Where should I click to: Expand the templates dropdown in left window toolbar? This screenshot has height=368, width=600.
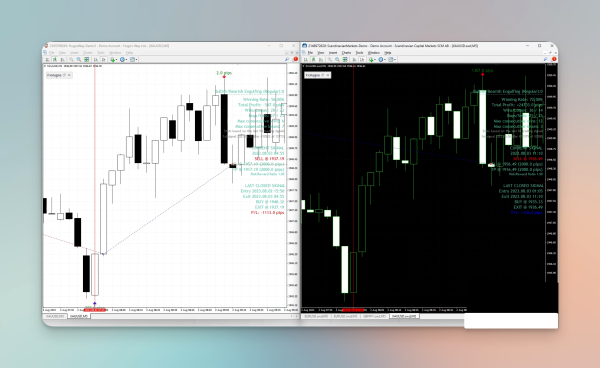click(134, 60)
